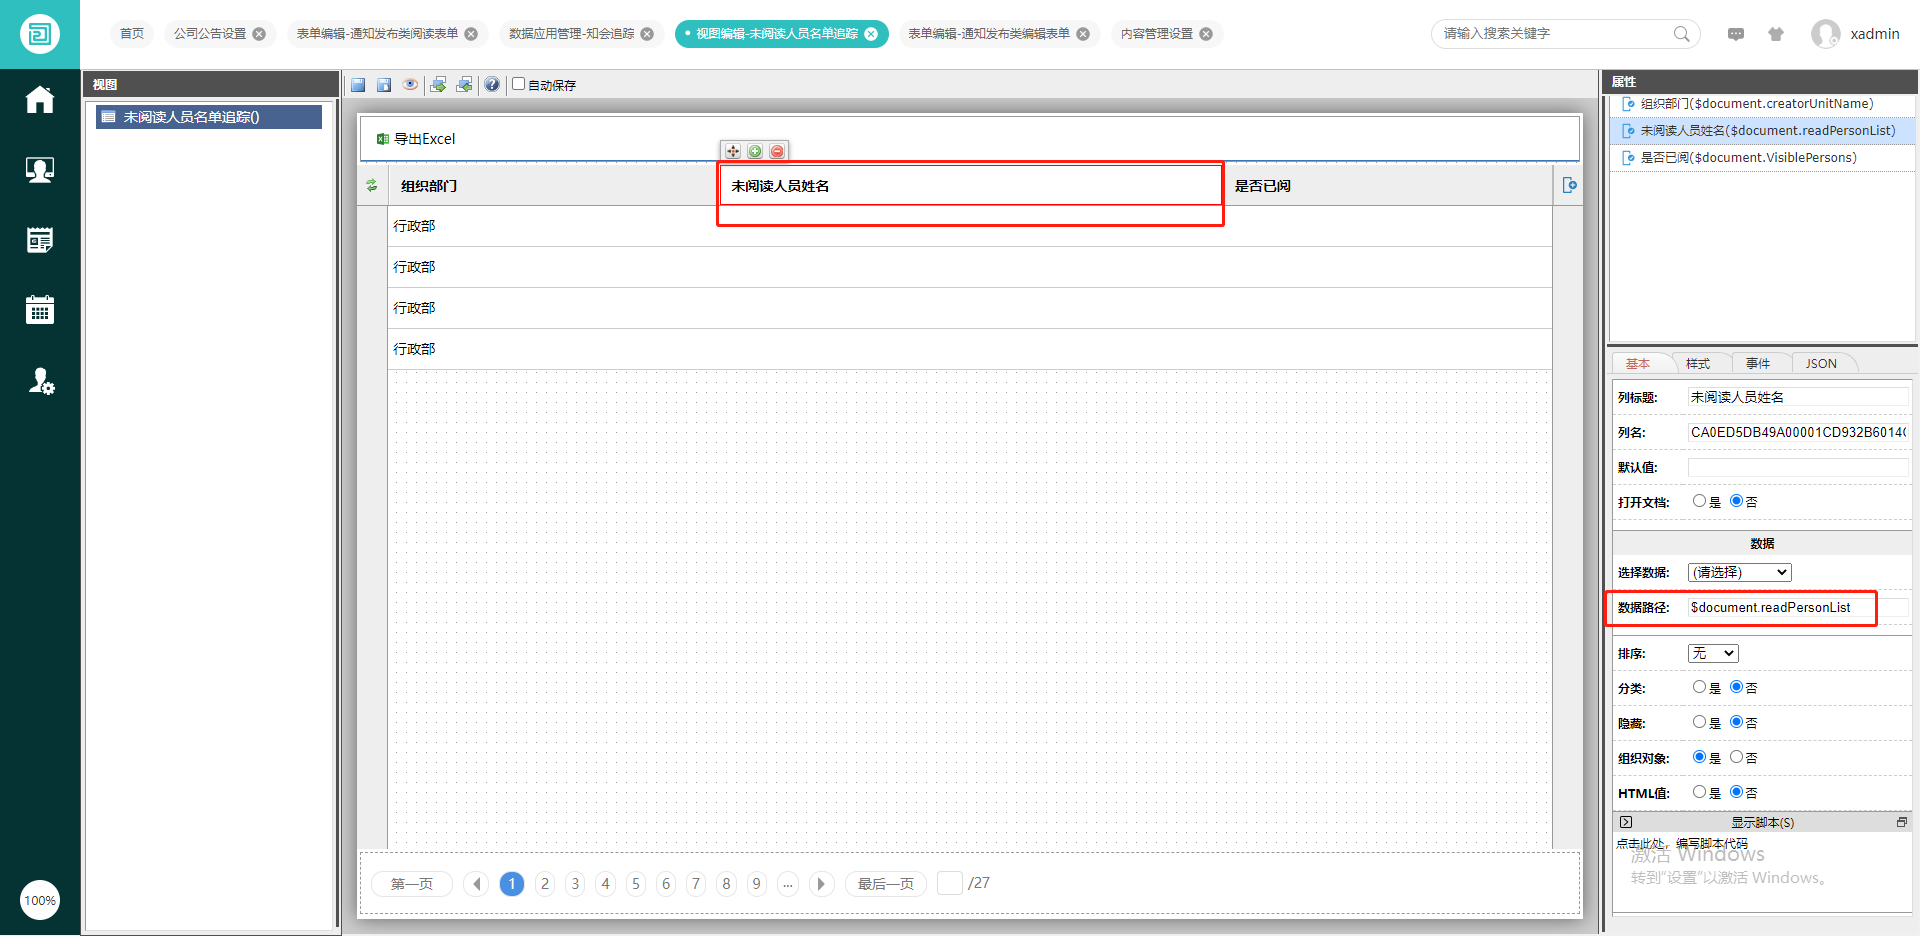Click the green refresh arrows icon in the grid header
1920x937 pixels.
[x=372, y=185]
